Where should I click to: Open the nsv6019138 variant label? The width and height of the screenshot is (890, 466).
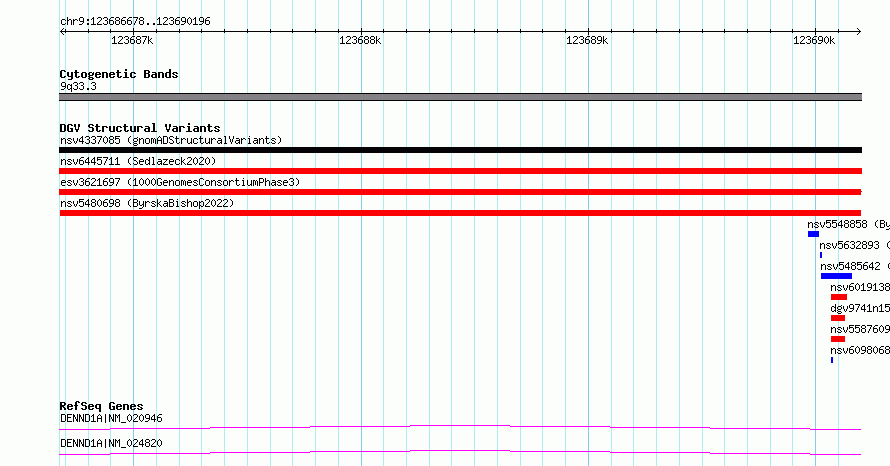tap(860, 287)
